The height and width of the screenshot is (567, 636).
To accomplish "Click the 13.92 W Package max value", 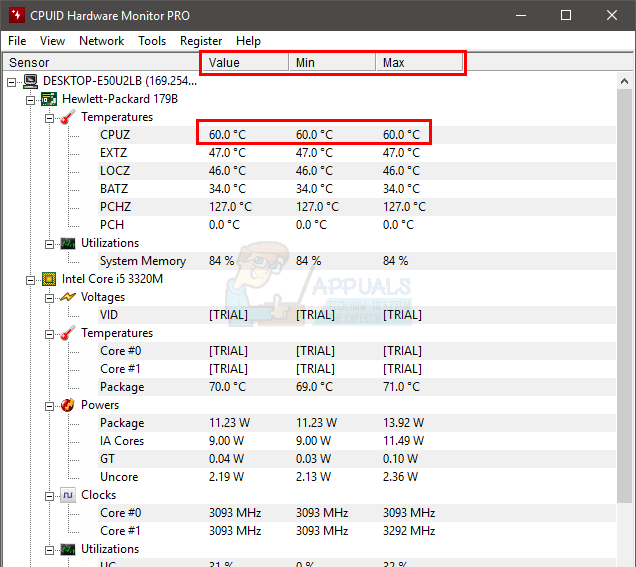I will pos(403,423).
